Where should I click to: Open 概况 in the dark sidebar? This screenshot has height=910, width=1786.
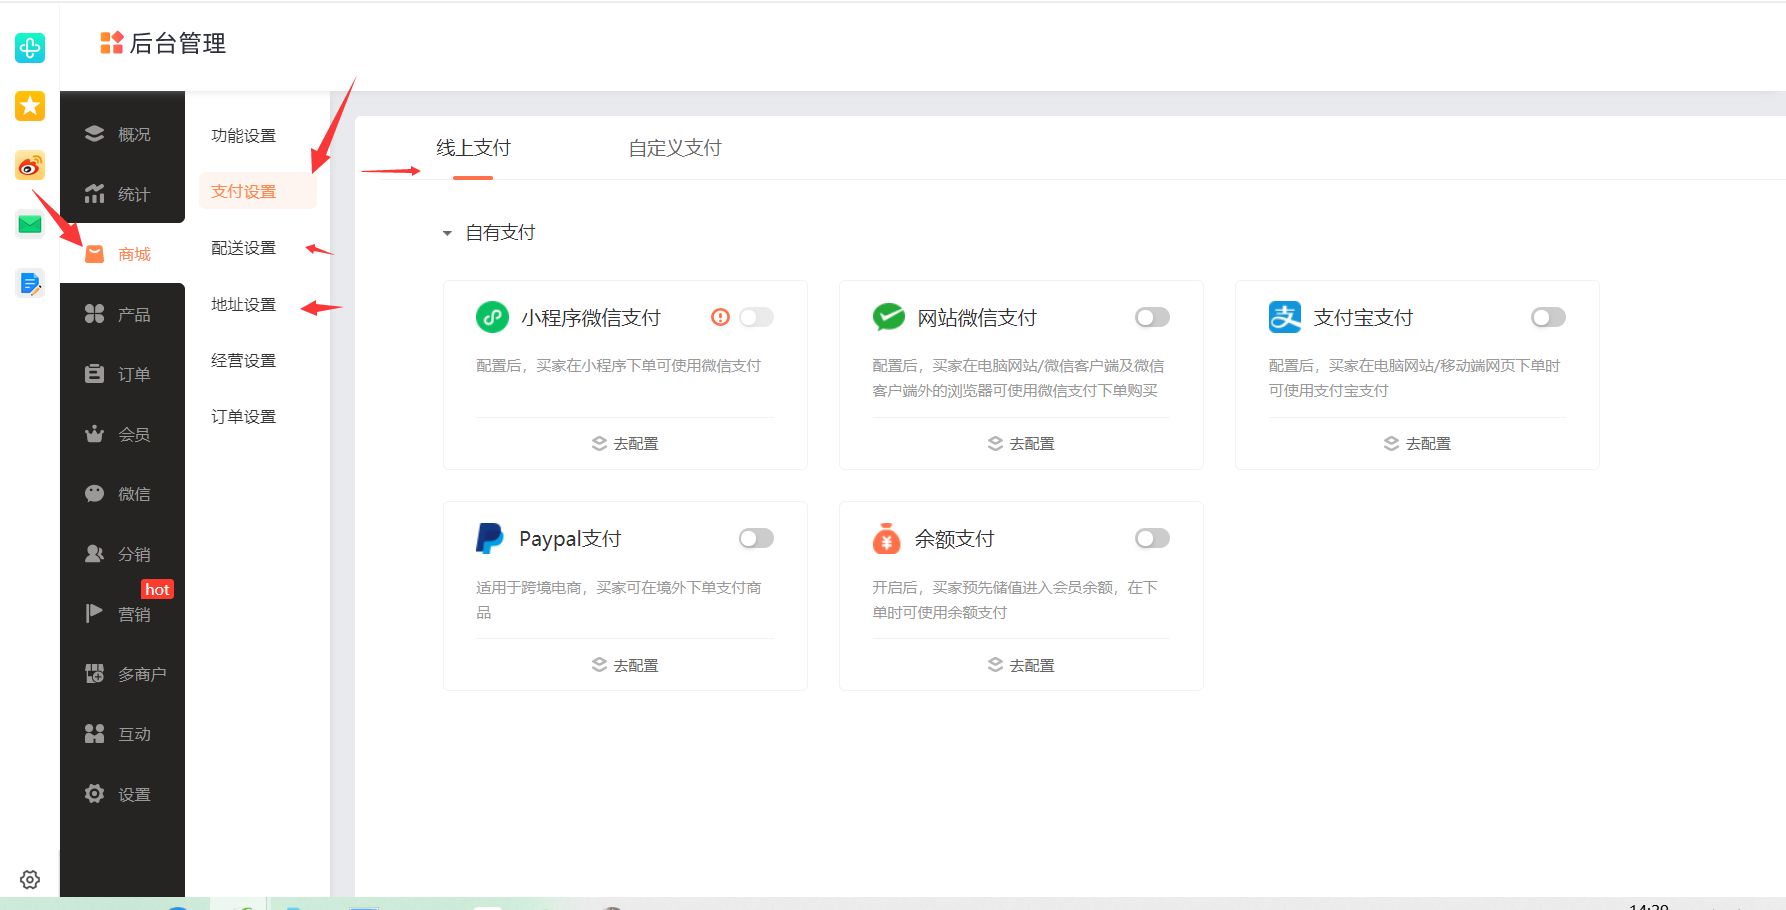coord(122,134)
